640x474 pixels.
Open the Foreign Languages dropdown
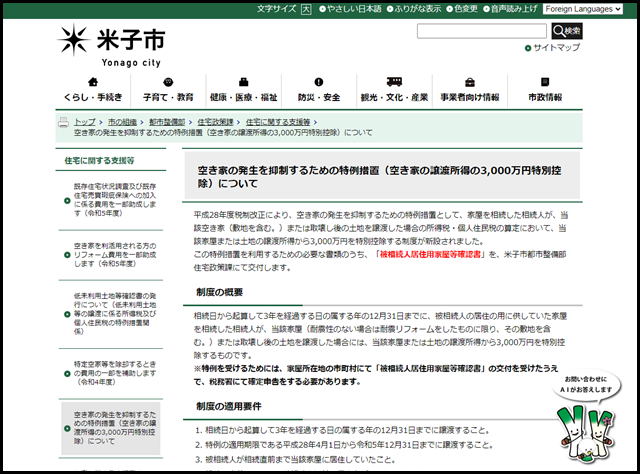coord(582,9)
